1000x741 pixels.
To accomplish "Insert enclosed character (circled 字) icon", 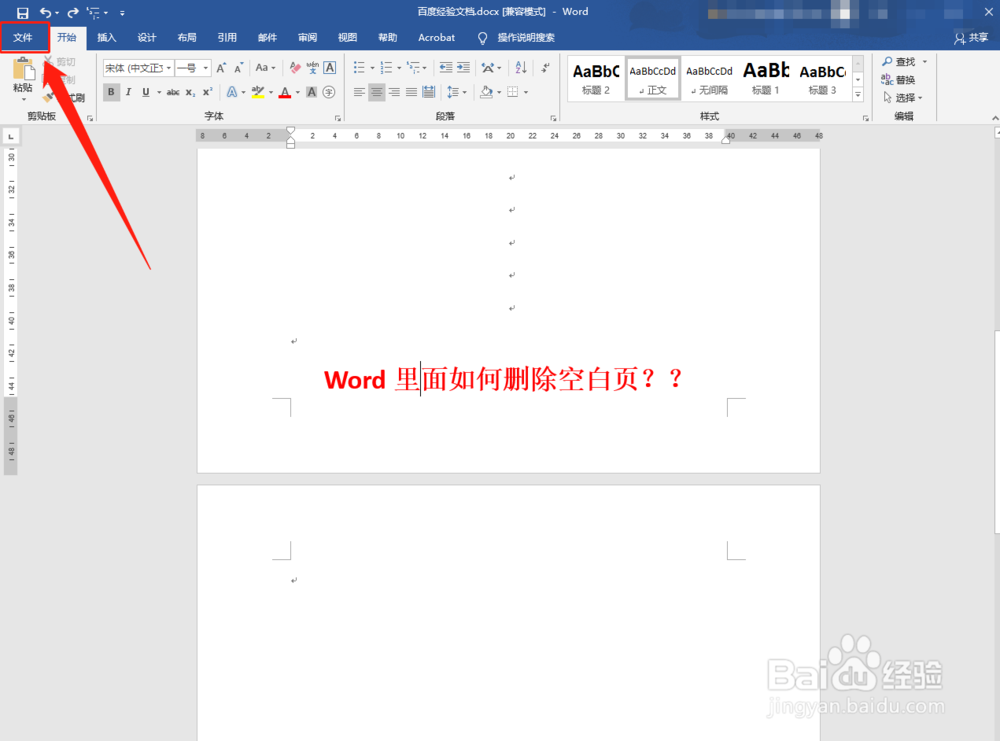I will pyautogui.click(x=328, y=92).
